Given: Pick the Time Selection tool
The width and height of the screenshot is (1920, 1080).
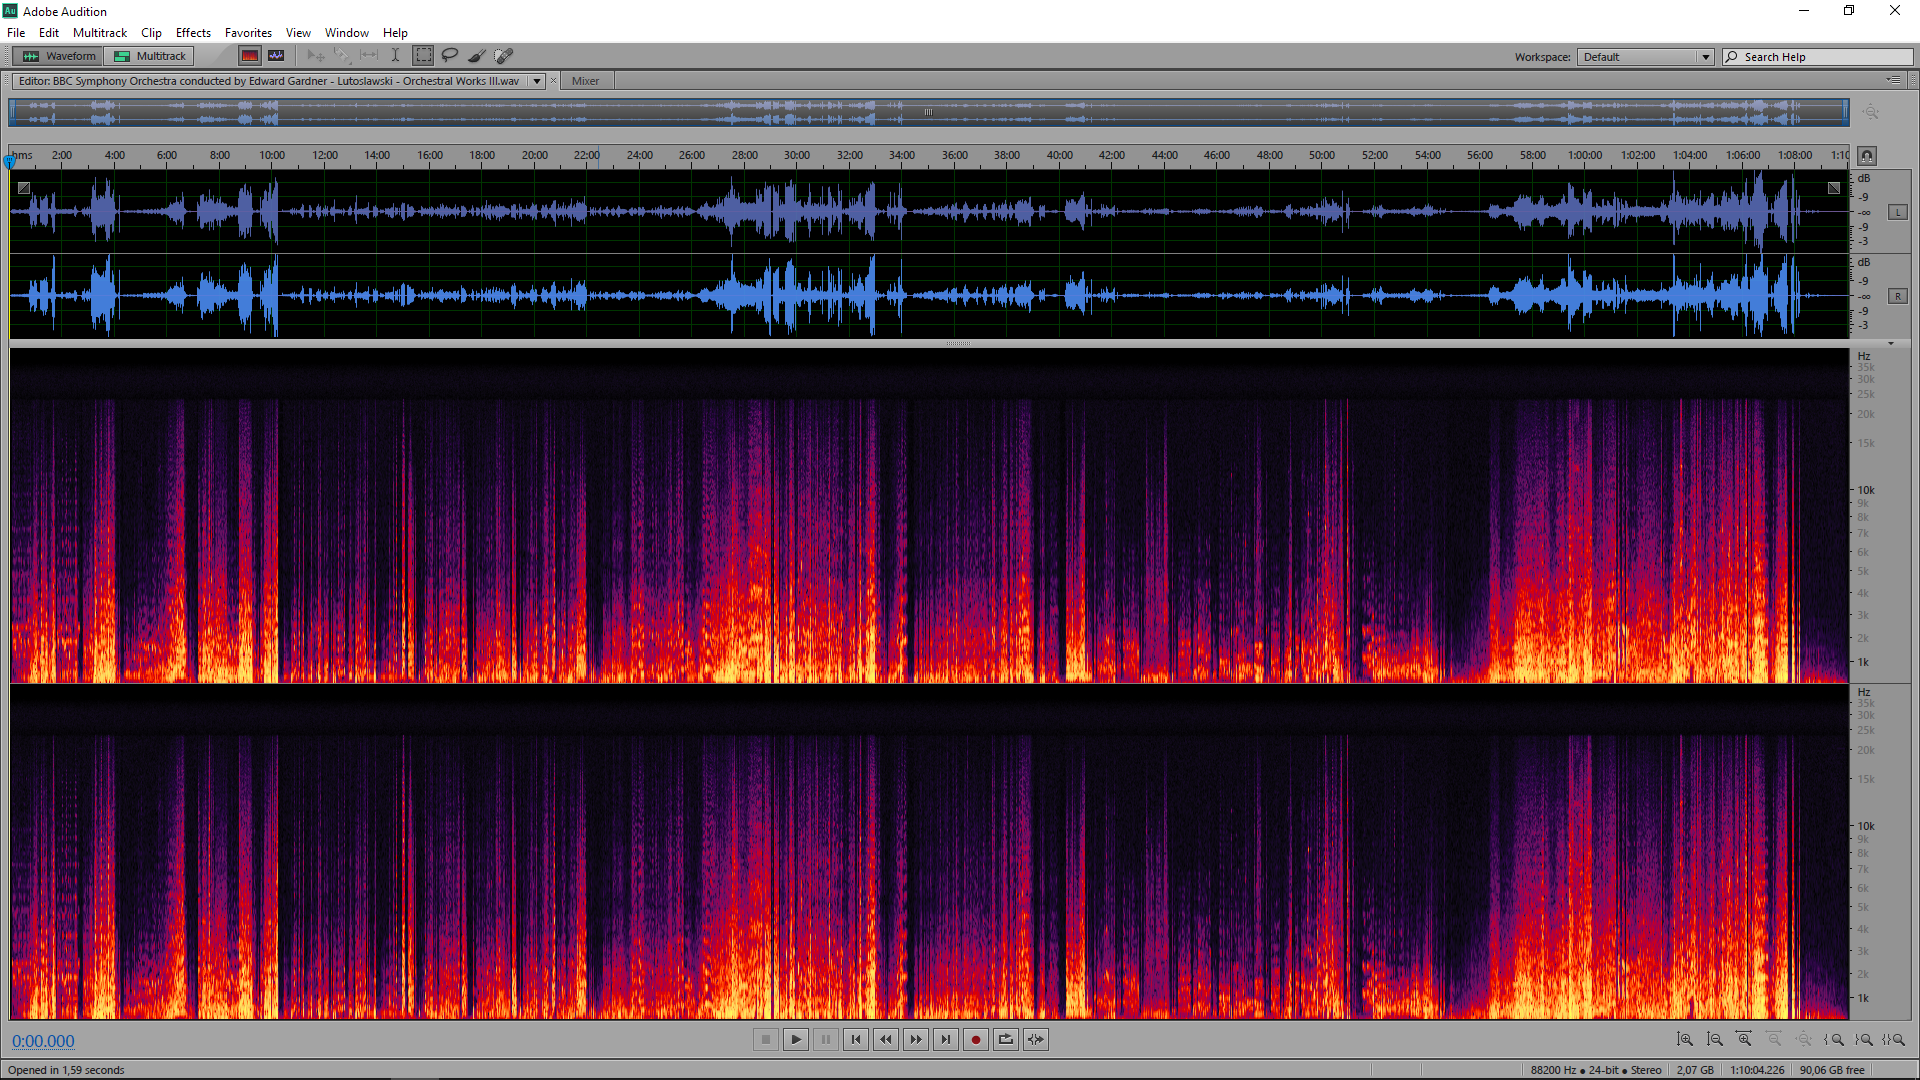Looking at the screenshot, I should pyautogui.click(x=396, y=56).
